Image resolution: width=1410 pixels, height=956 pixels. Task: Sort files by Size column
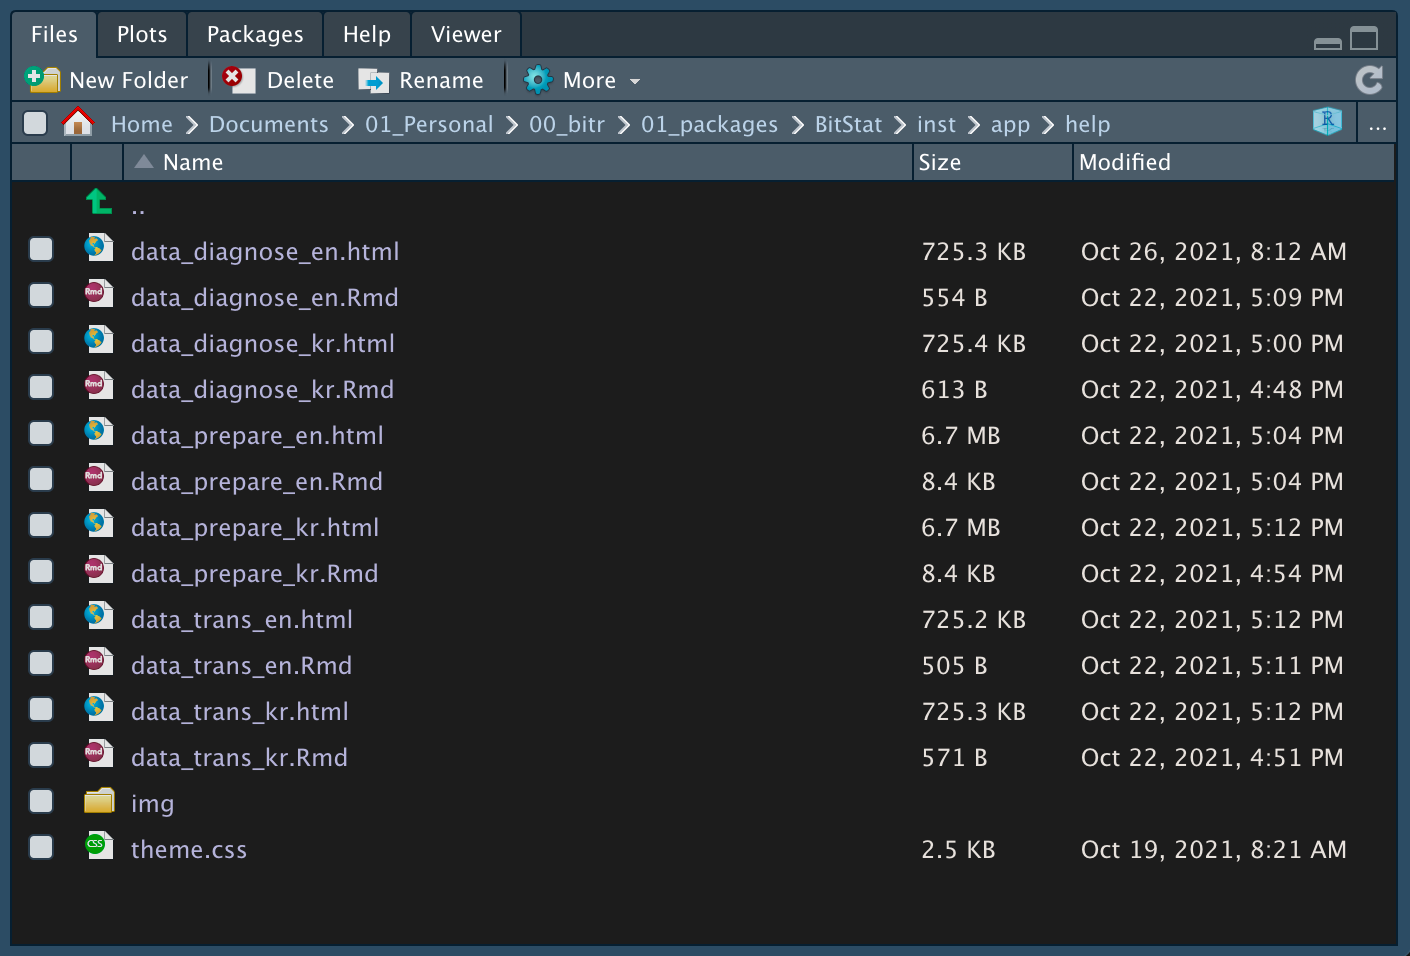click(x=993, y=162)
